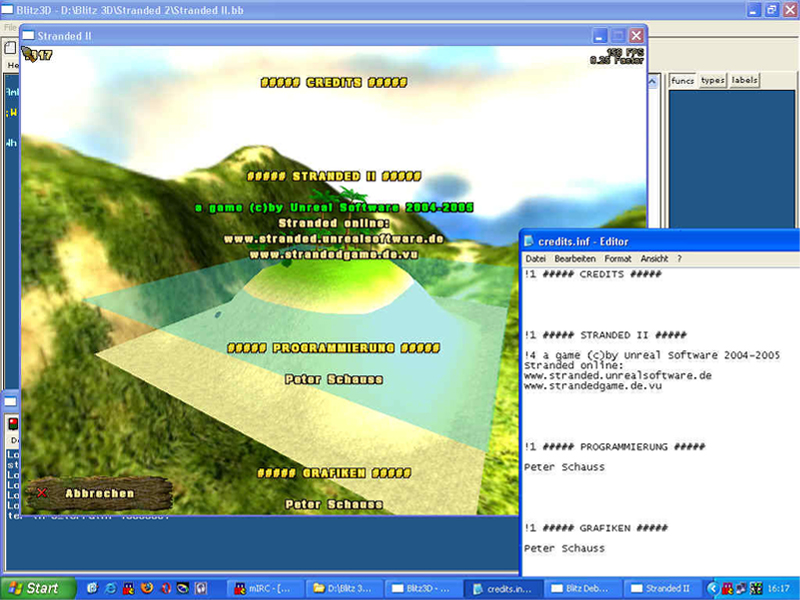Viewport: 800px width, 600px height.
Task: Open the Datei menu in Editor
Action: click(535, 258)
